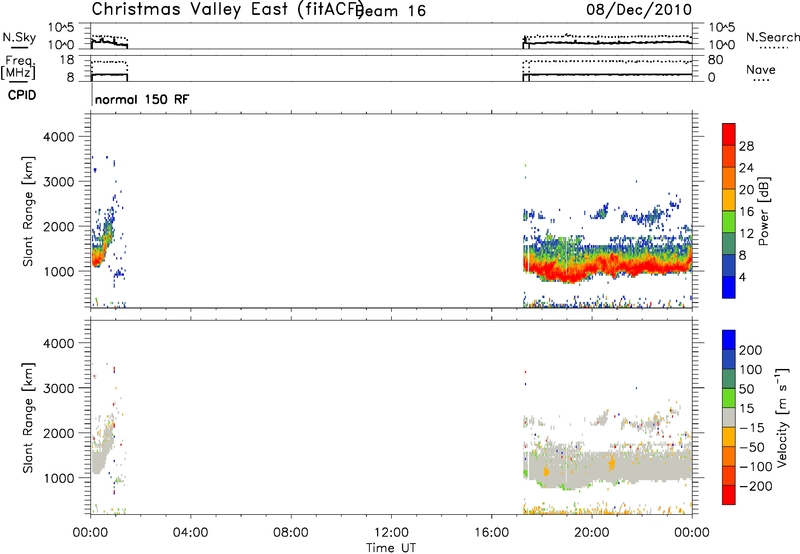Image resolution: width=800 pixels, height=554 pixels.
Task: Click the bright blue bottom segment of the Power color bar
Action: (729, 288)
